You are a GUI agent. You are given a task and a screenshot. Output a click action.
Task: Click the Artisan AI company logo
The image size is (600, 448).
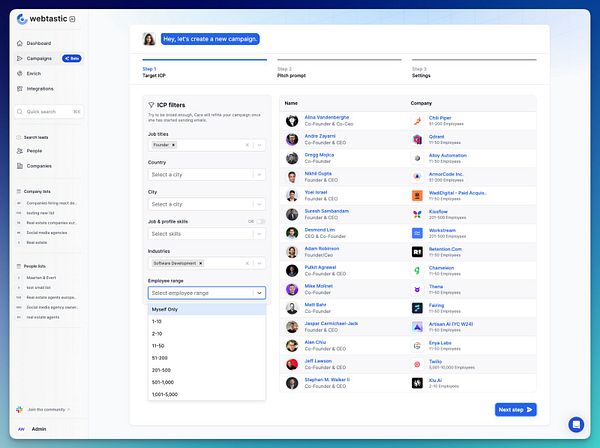(x=417, y=327)
